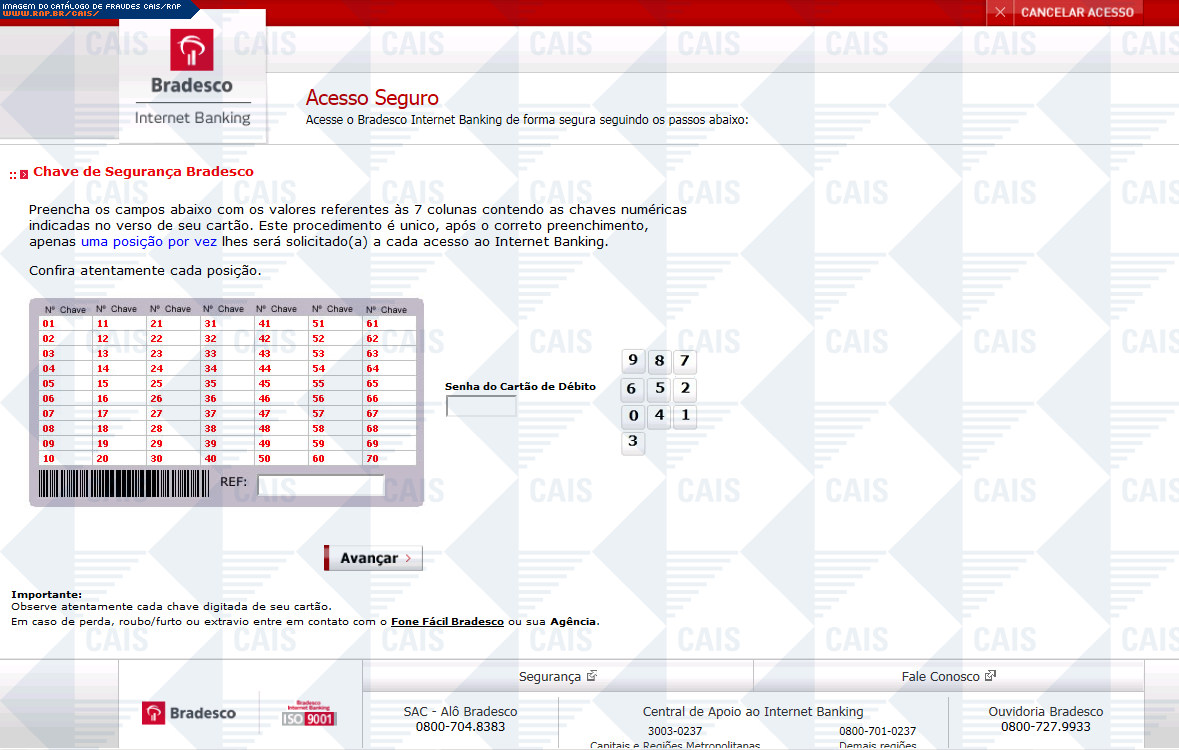Click the Bradesco Internet Banking logo

192,78
